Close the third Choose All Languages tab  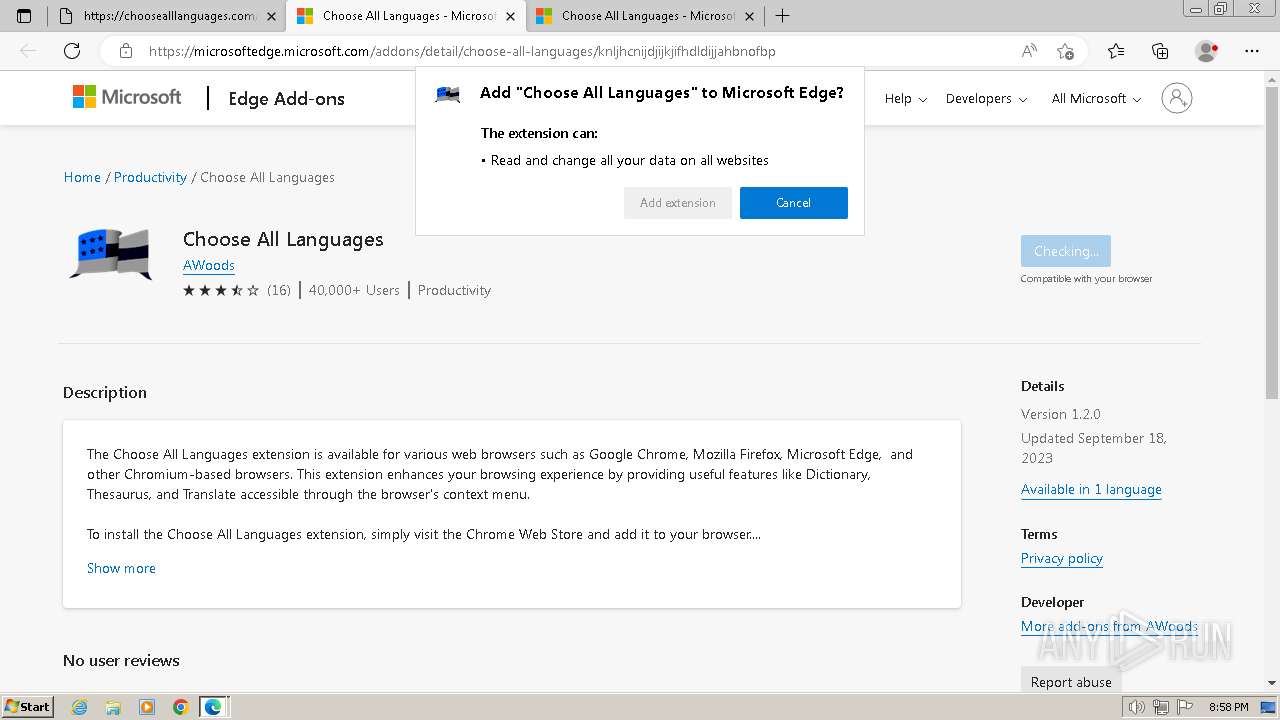tap(749, 16)
